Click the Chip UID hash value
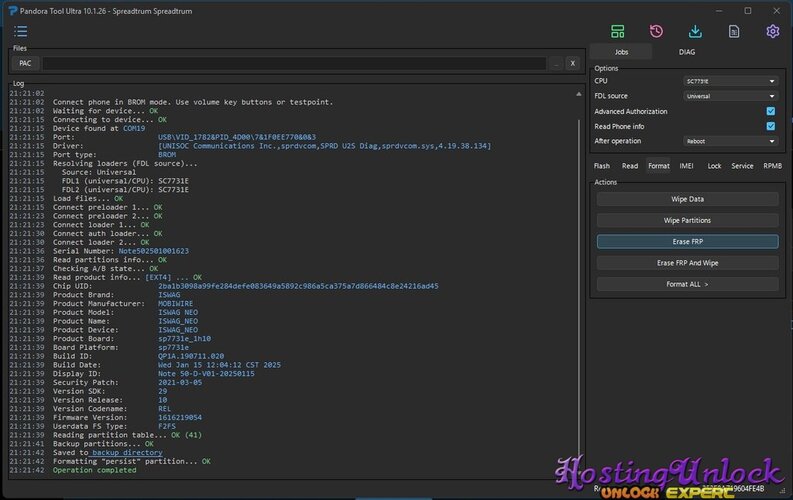Viewport: 793px width, 500px height. point(298,286)
